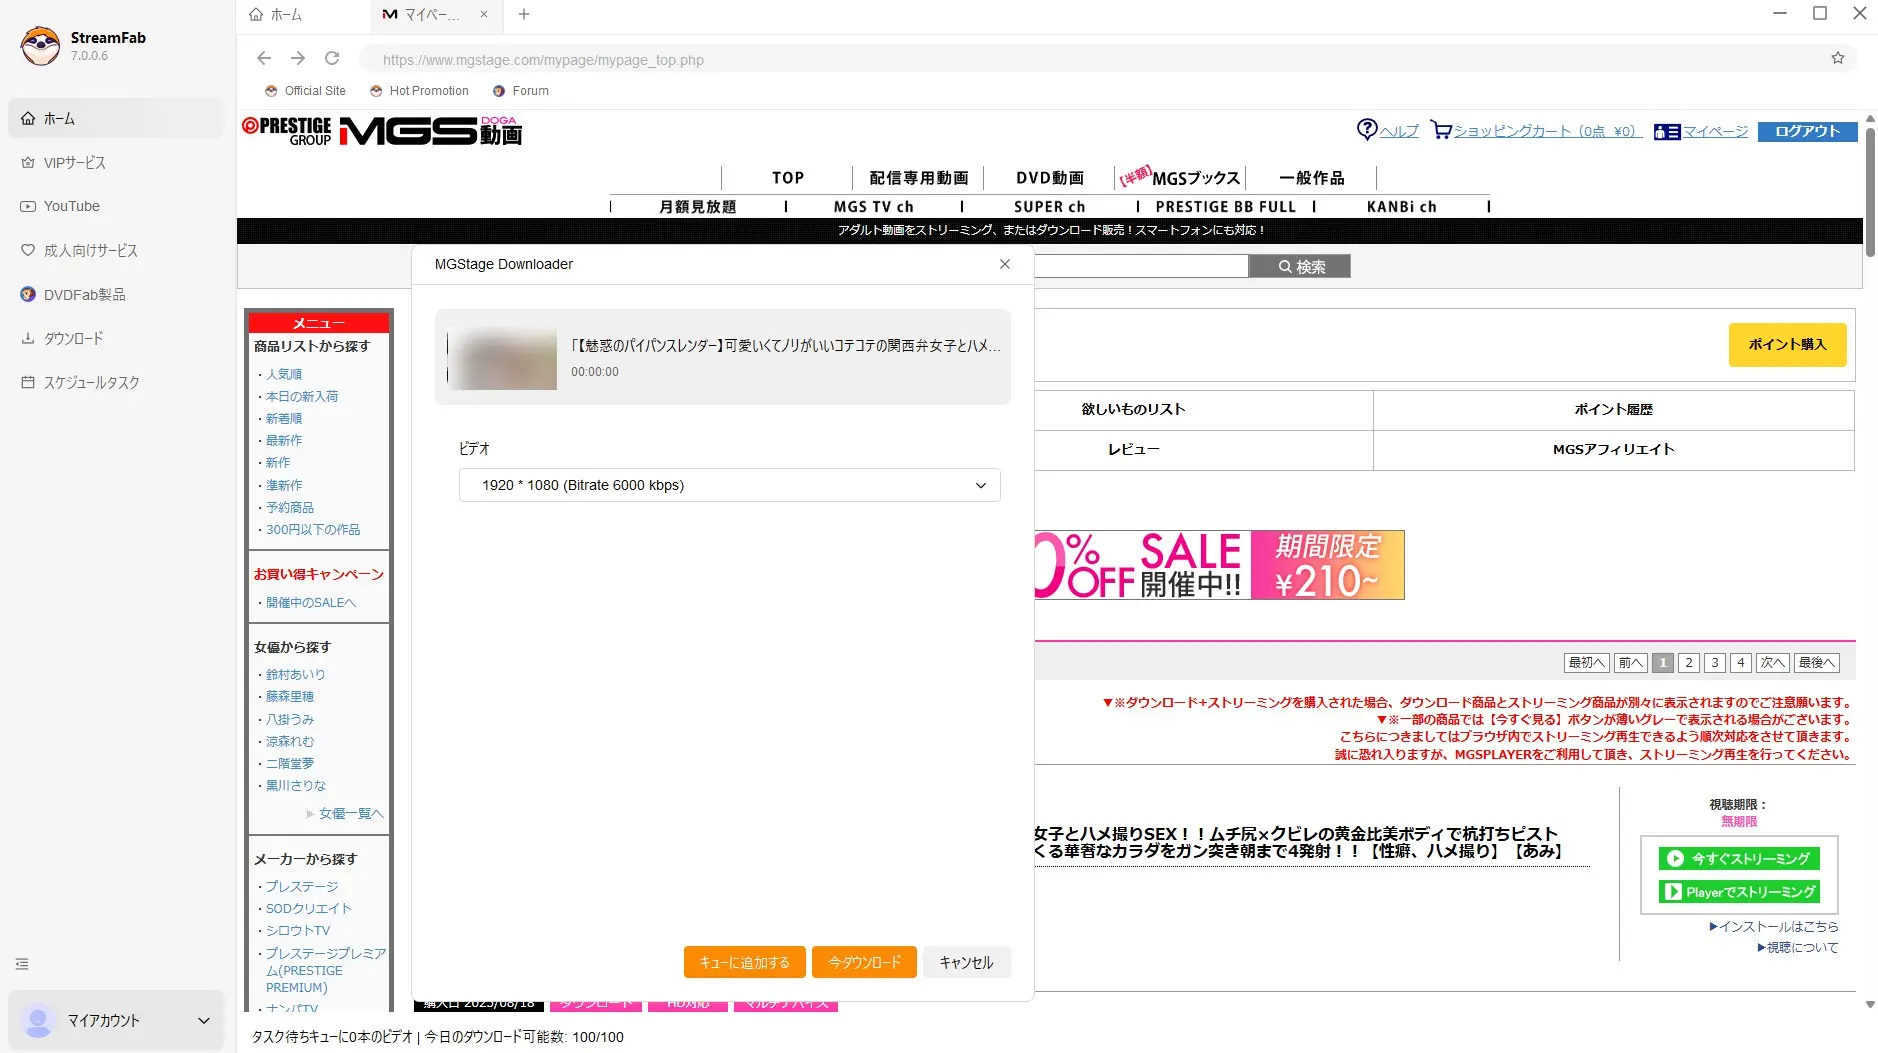This screenshot has height=1053, width=1878.
Task: Select the 配信専用動画 menu item
Action: (919, 178)
